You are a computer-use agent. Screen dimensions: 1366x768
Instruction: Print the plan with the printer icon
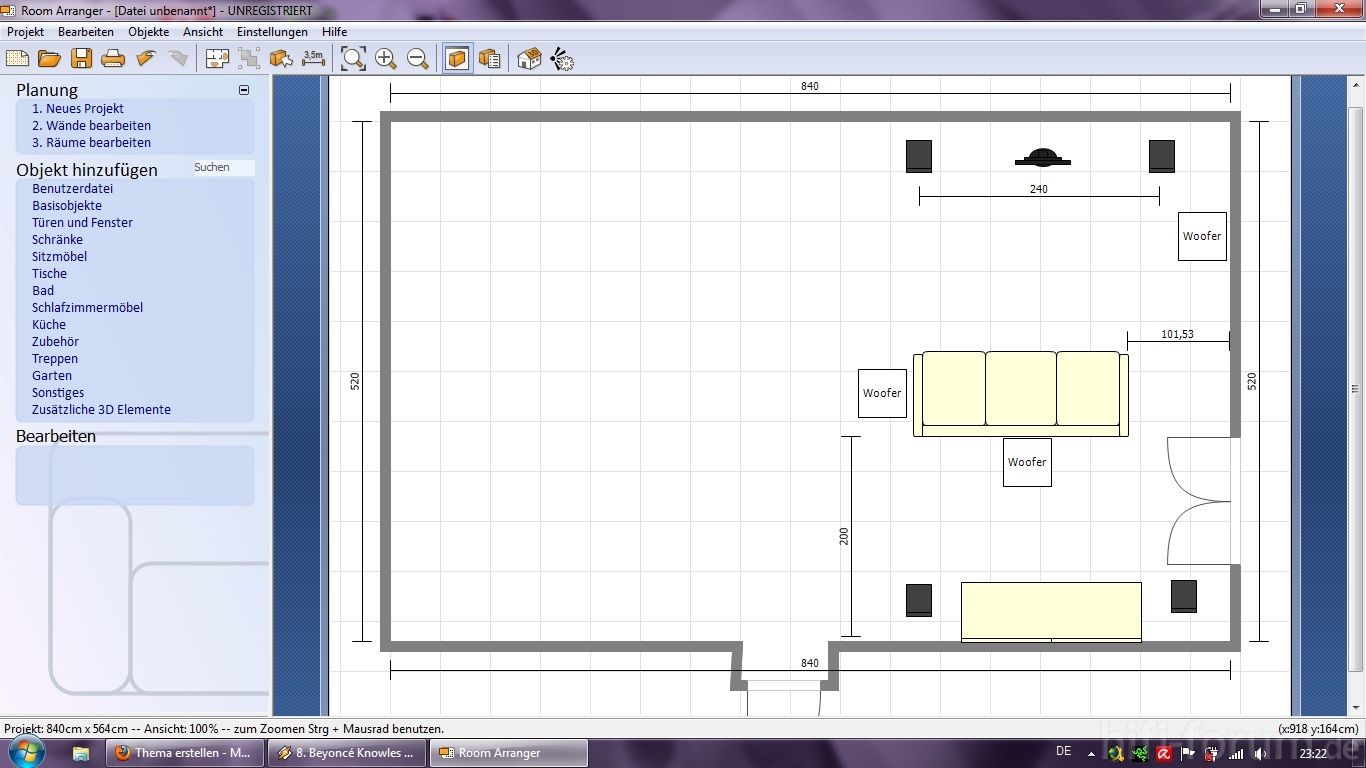(x=113, y=59)
